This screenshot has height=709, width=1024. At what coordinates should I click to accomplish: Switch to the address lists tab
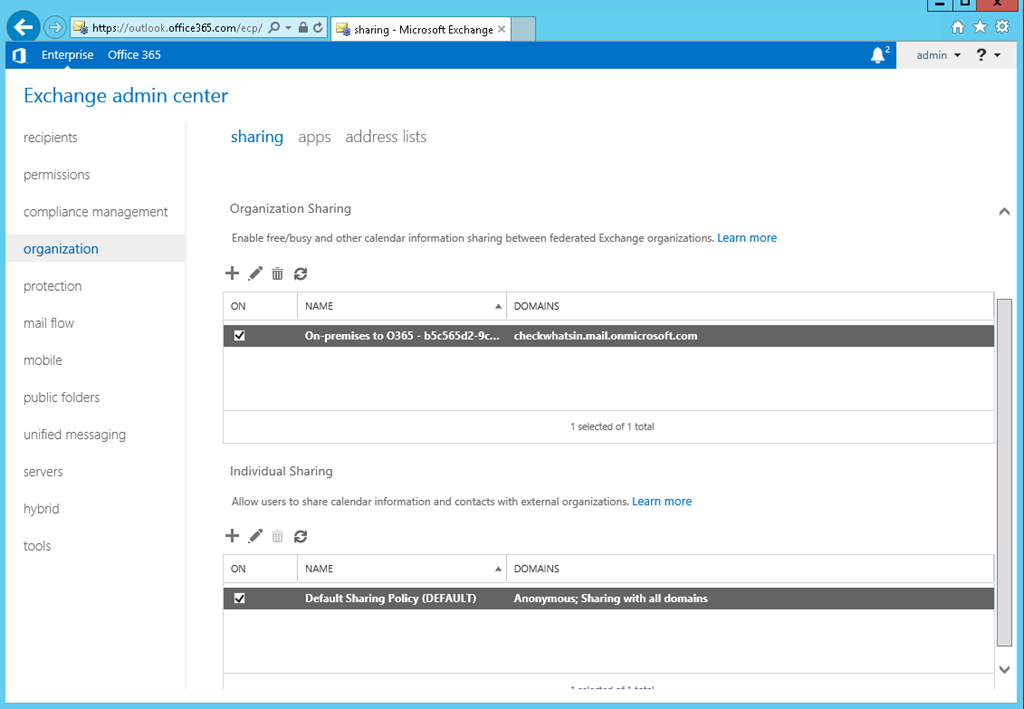385,137
